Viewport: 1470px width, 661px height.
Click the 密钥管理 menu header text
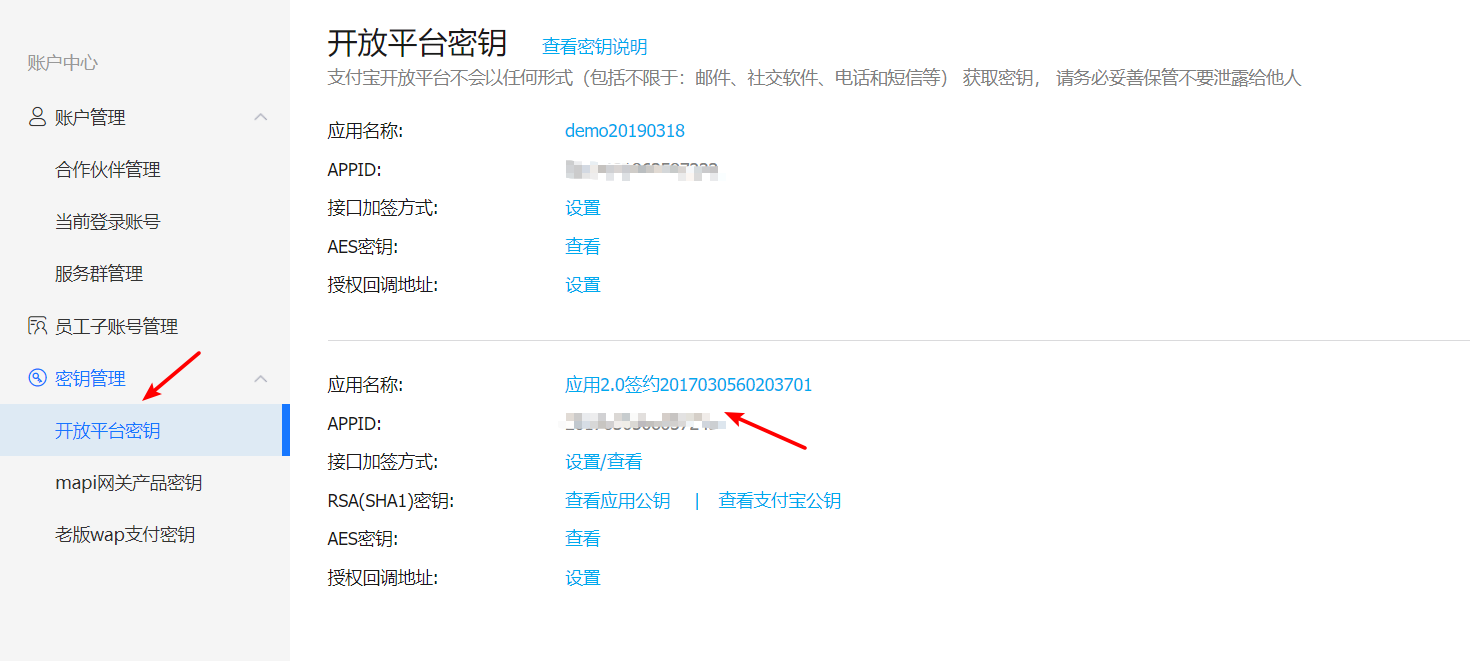(90, 378)
